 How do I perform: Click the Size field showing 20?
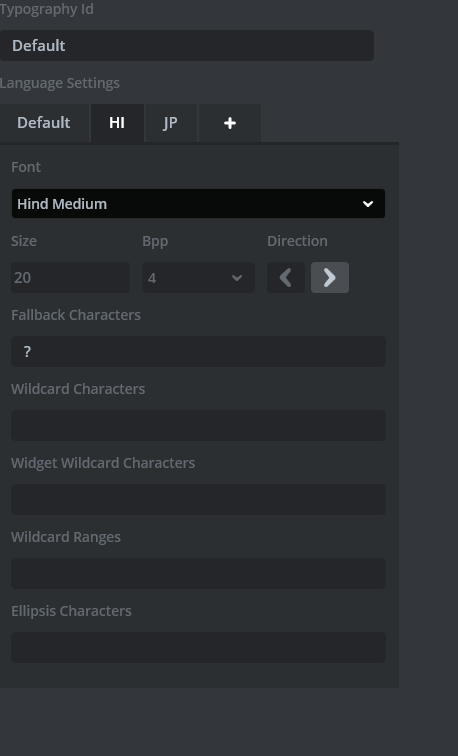pos(70,278)
